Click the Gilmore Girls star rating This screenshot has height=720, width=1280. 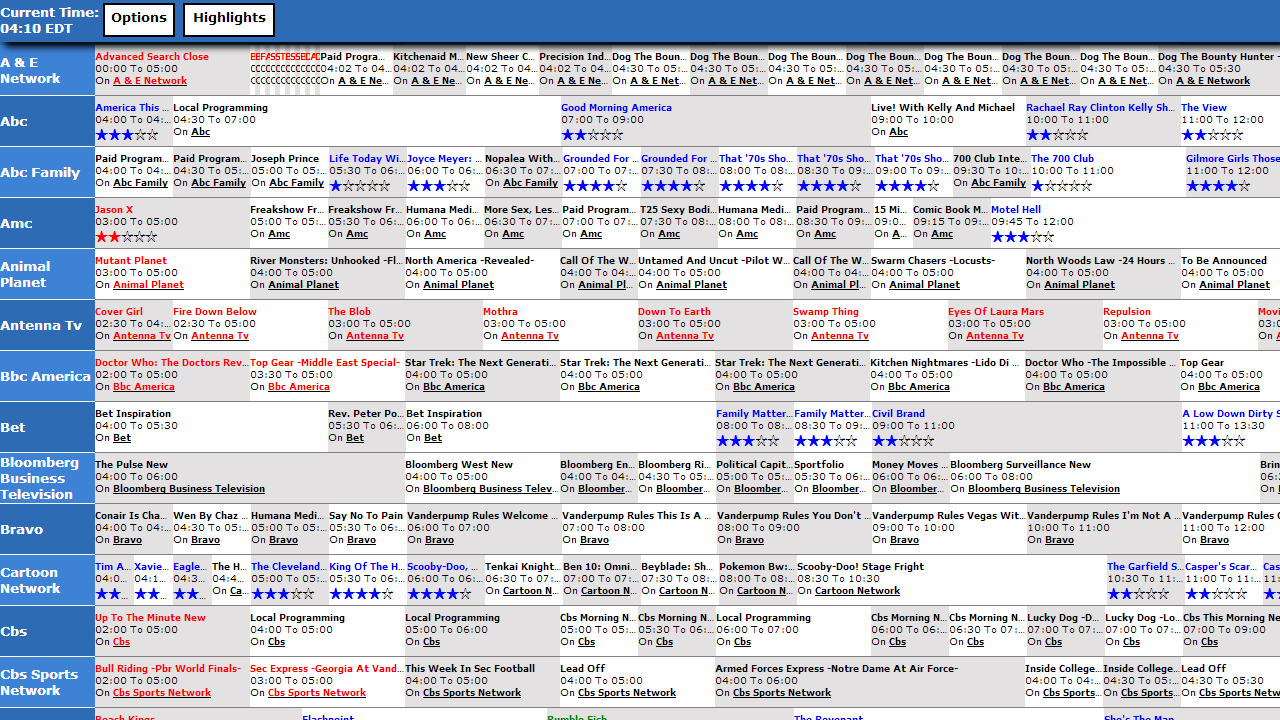1218,186
